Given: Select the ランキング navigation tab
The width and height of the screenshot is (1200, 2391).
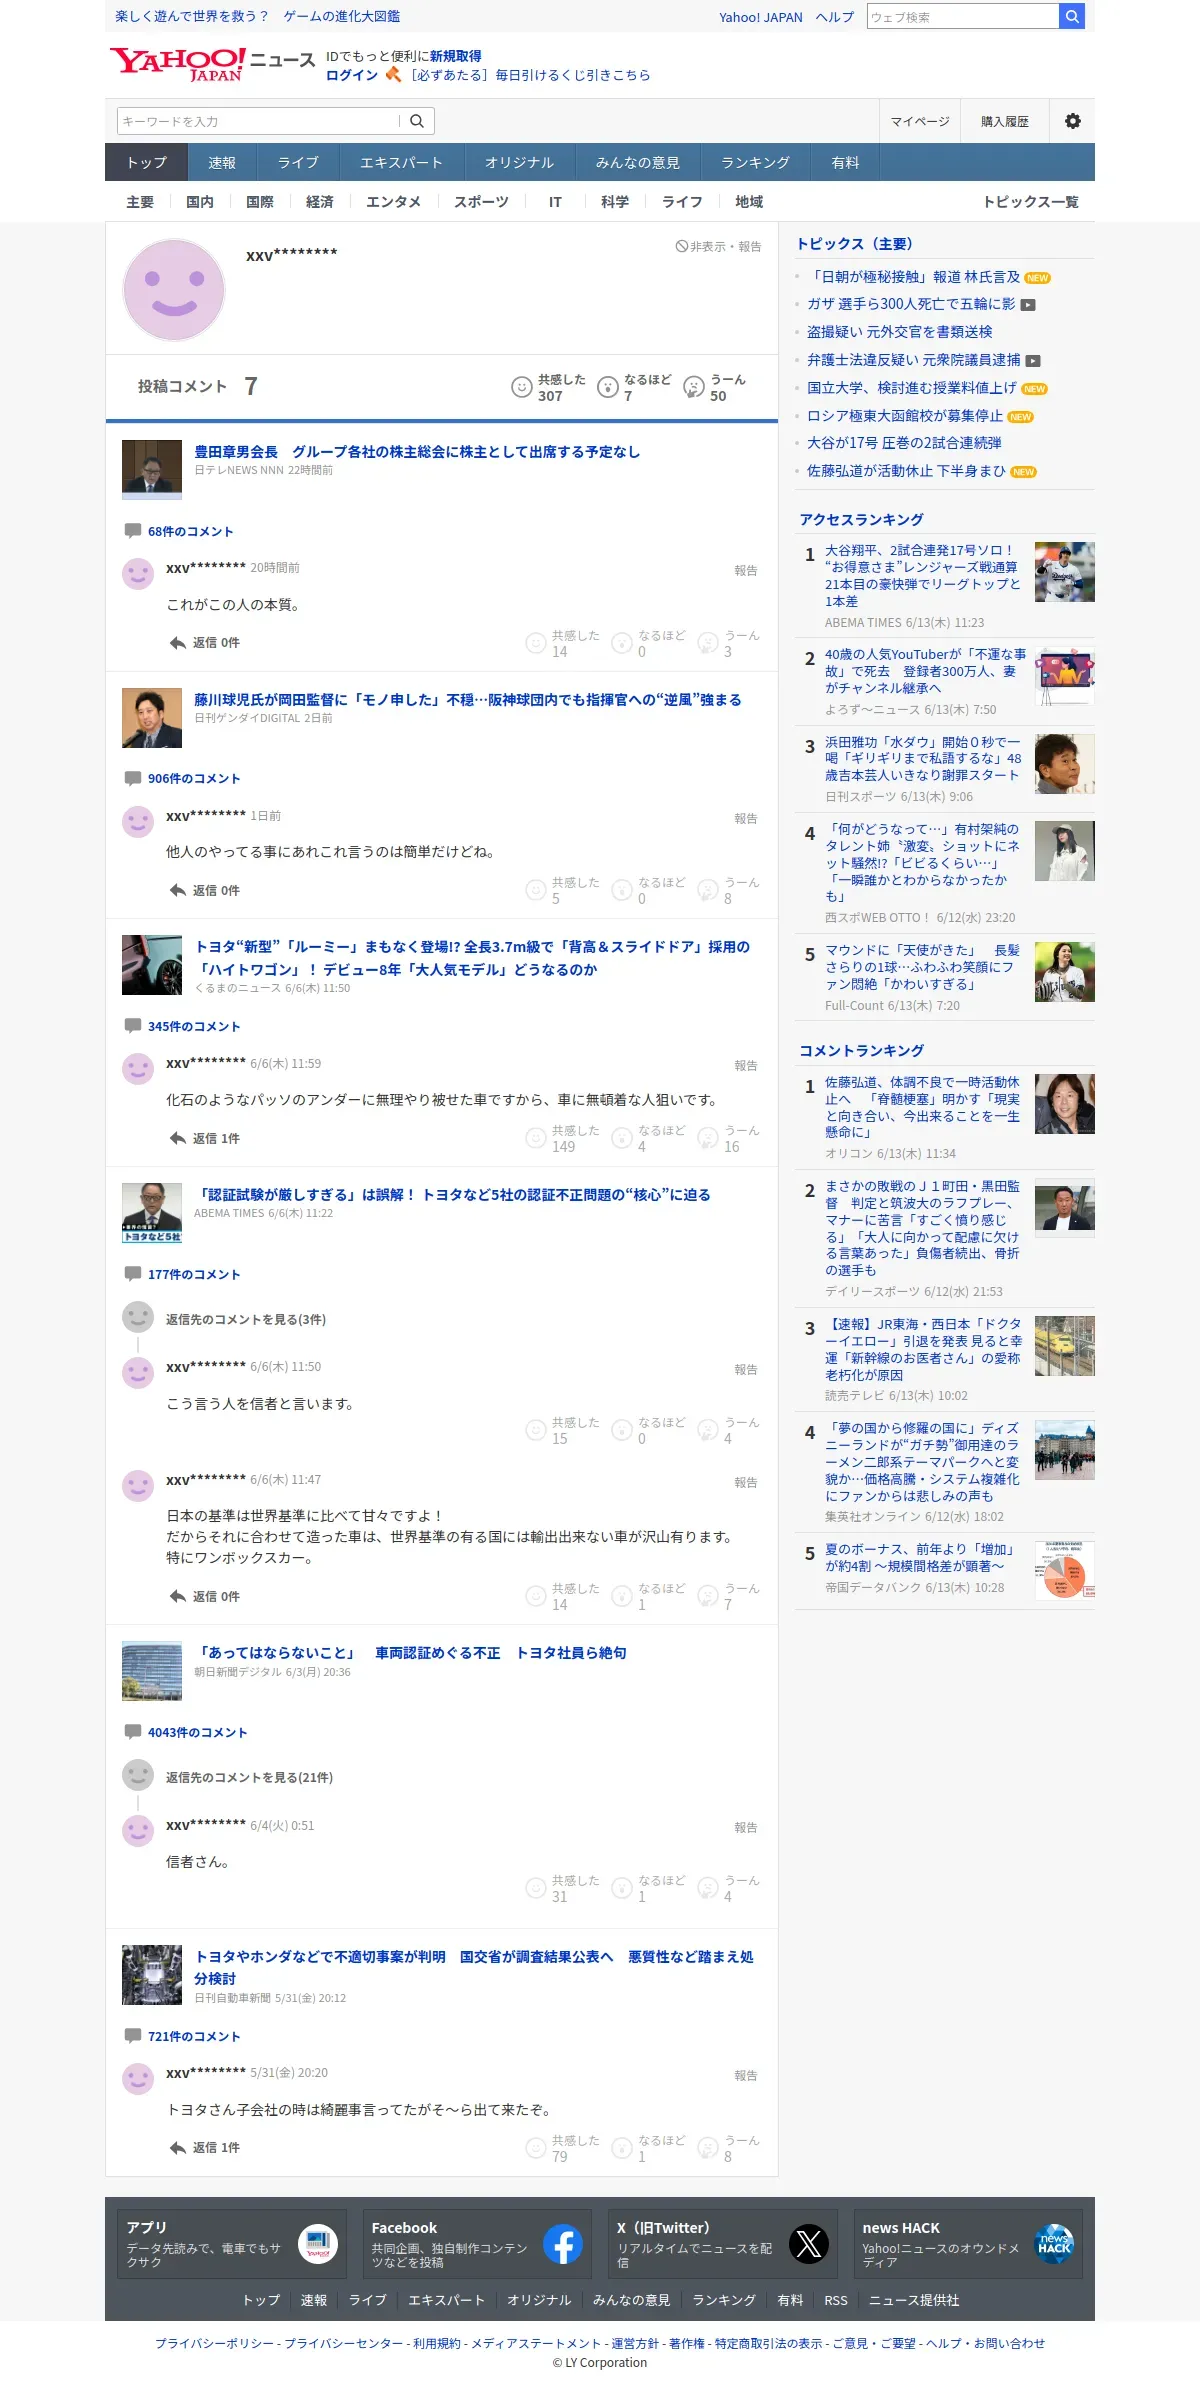Looking at the screenshot, I should click(755, 162).
